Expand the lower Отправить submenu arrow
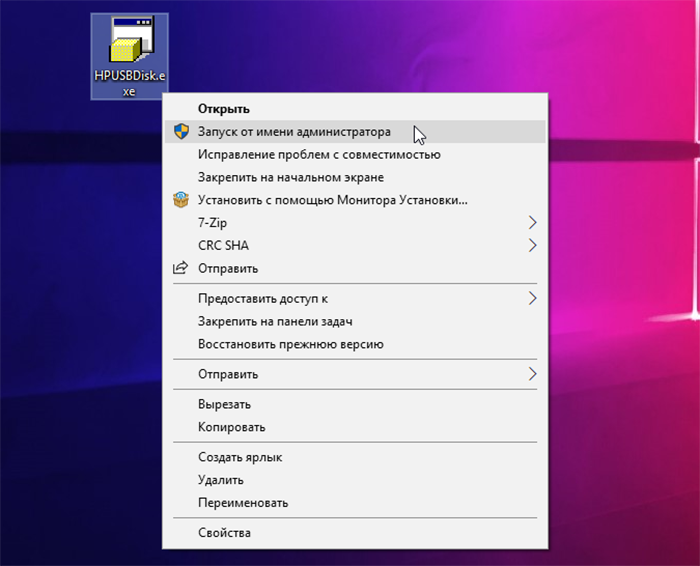Viewport: 700px width, 566px height. click(532, 374)
